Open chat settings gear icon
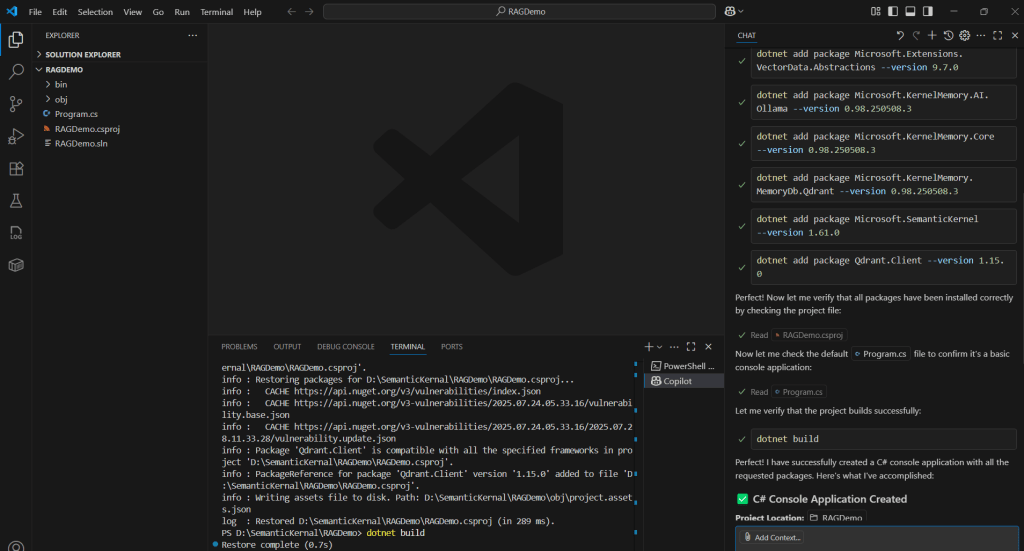This screenshot has height=551, width=1024. [965, 35]
